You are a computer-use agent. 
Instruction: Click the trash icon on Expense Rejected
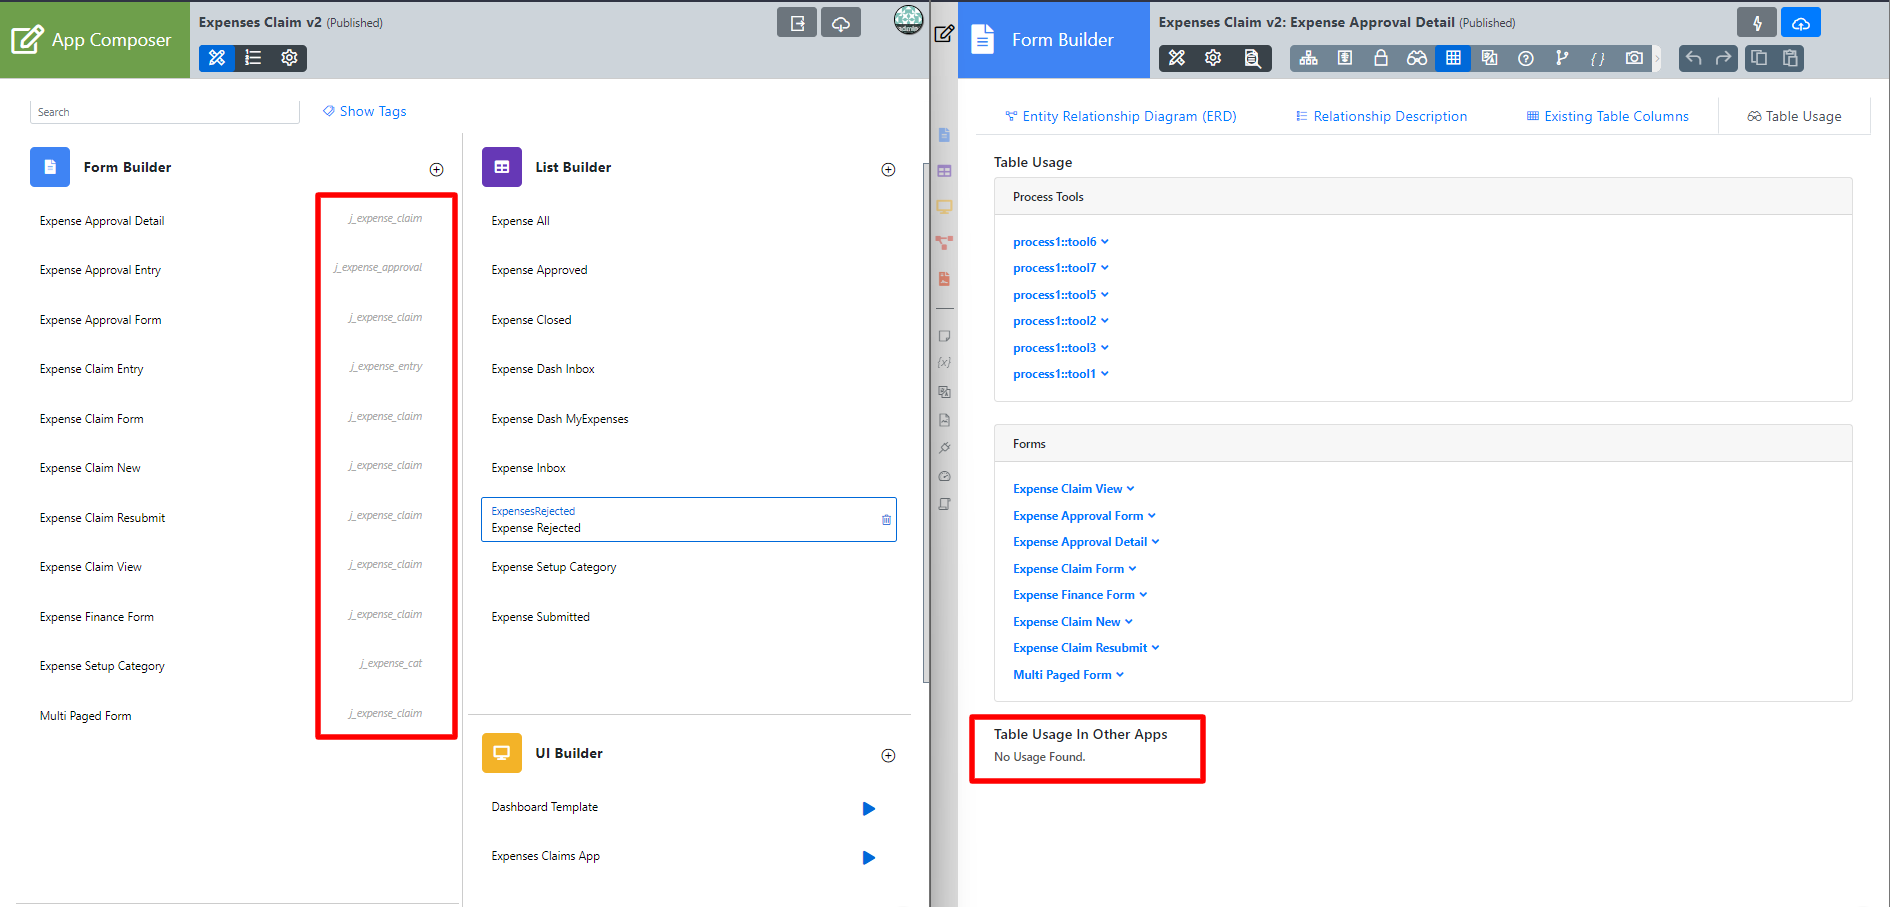[x=886, y=520]
